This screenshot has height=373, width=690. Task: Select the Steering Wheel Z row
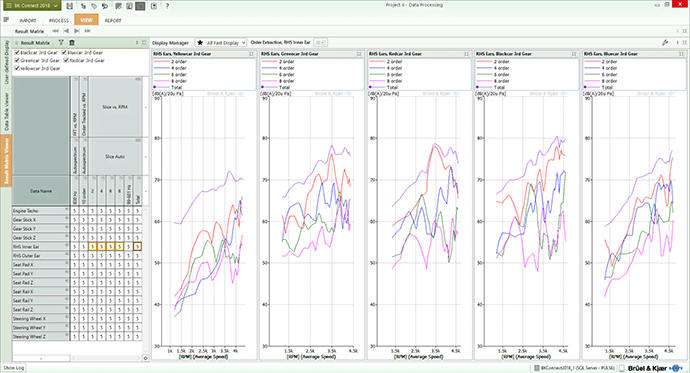40,336
